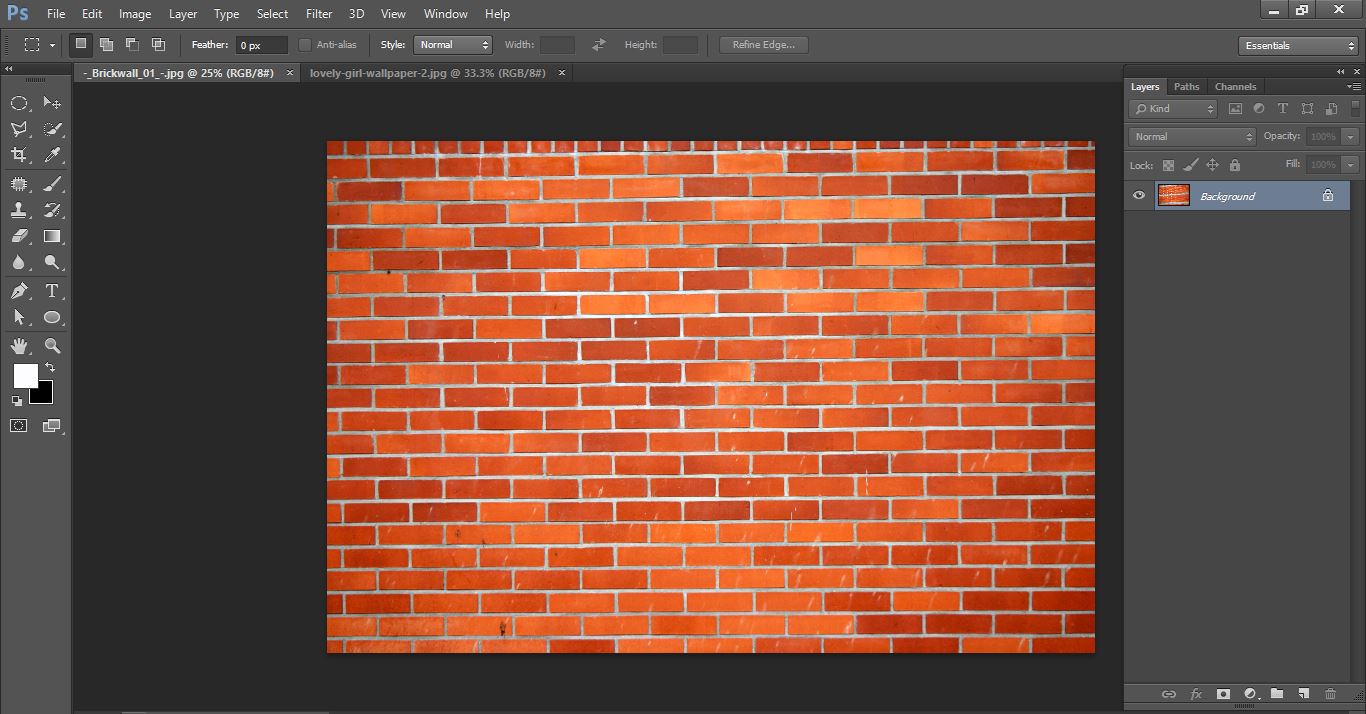Select the Horizontal Type tool
The width and height of the screenshot is (1366, 714).
coord(52,291)
